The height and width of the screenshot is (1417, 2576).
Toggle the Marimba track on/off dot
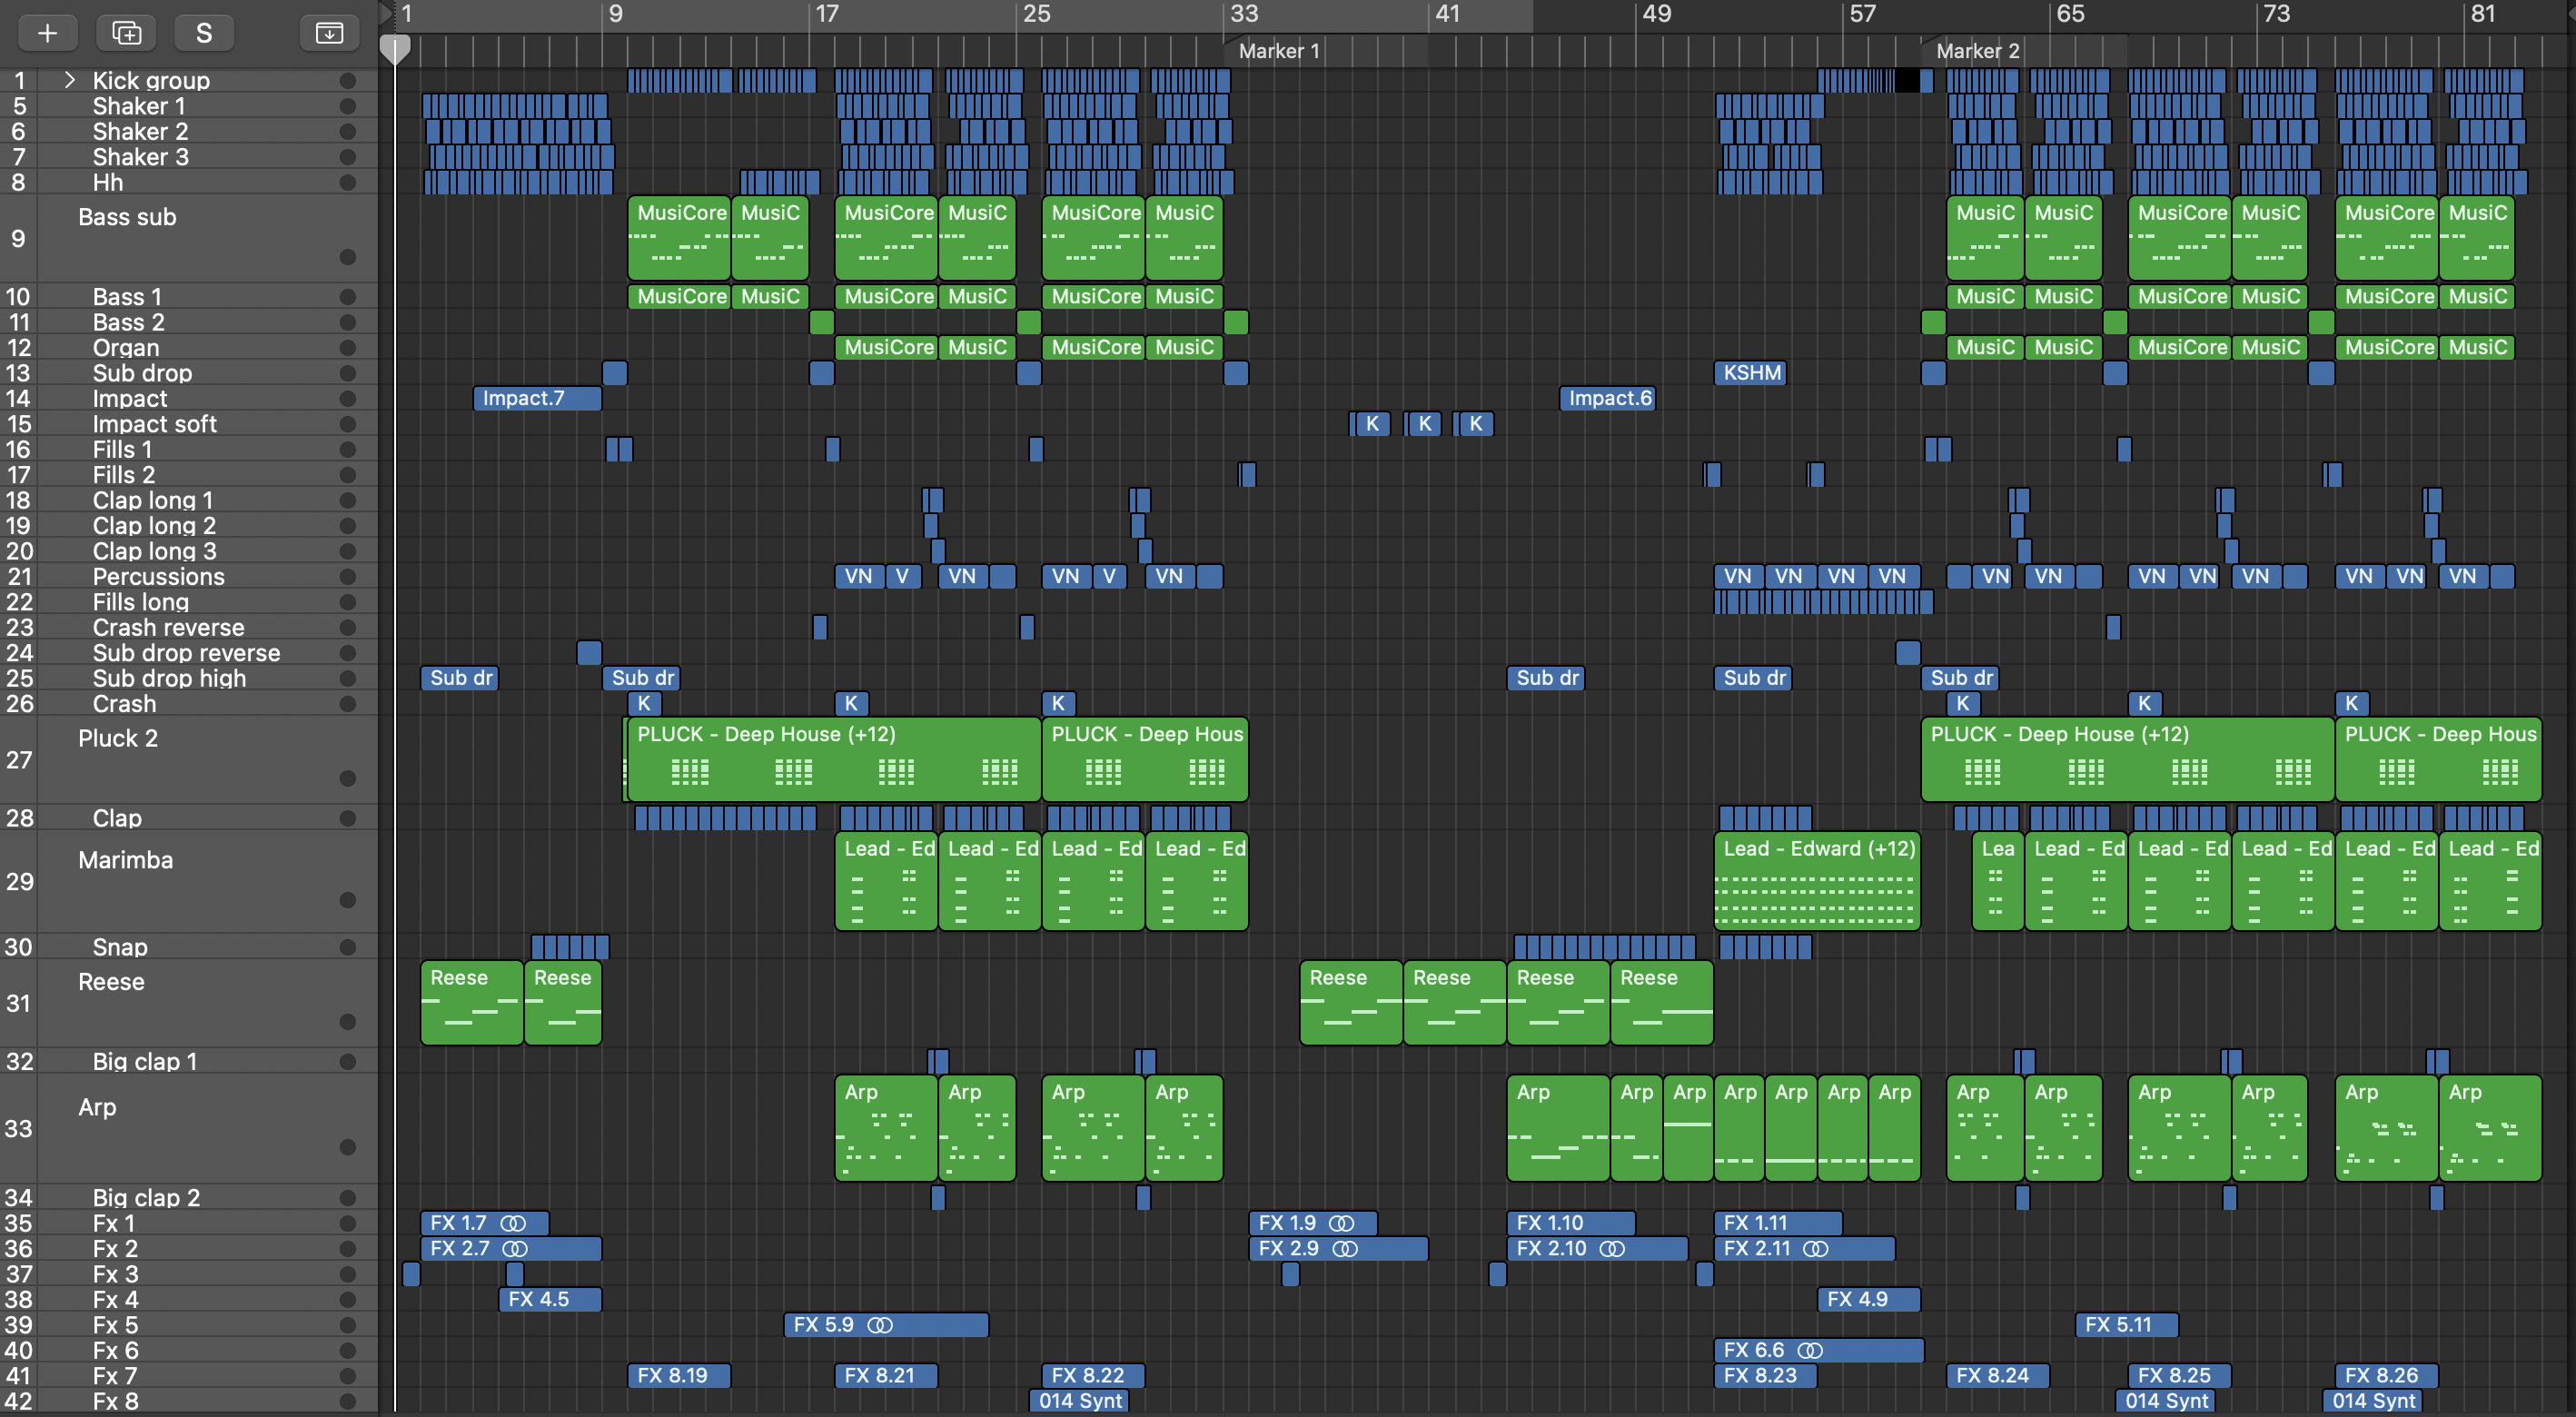point(348,900)
